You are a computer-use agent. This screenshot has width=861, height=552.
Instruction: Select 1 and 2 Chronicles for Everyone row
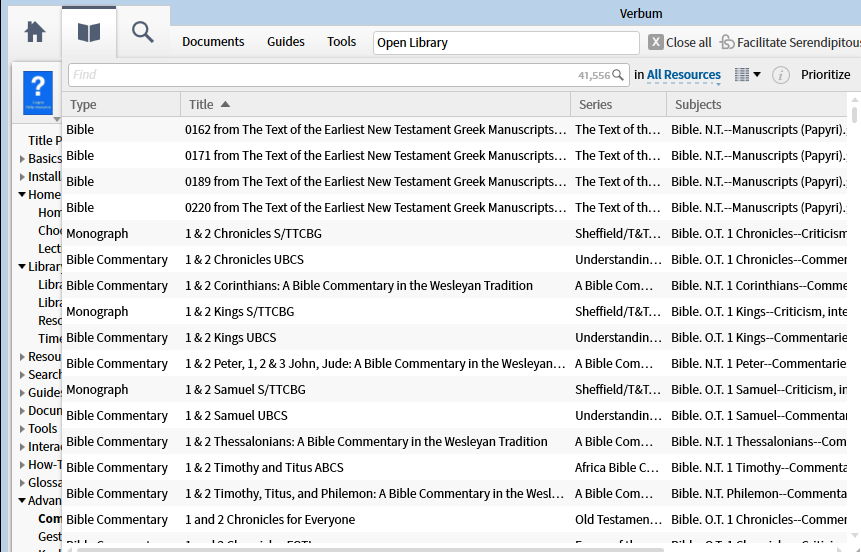click(455, 520)
